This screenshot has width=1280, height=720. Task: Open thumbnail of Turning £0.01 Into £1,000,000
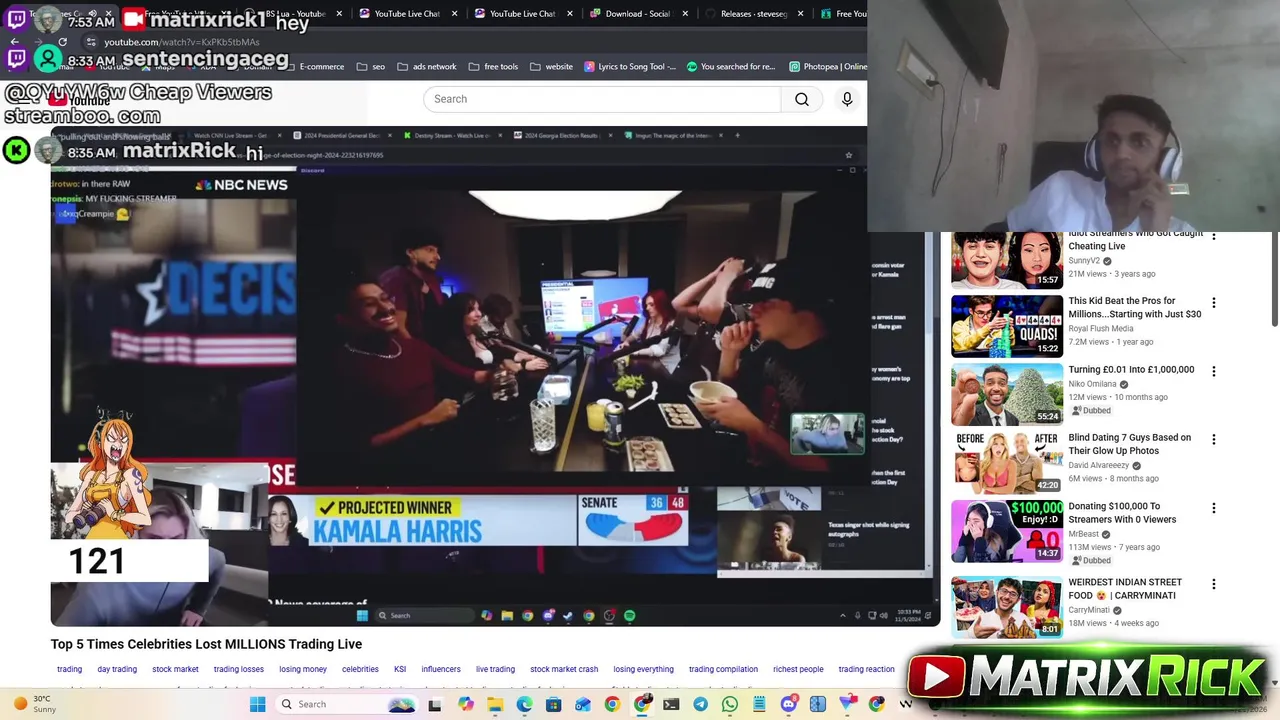click(x=1007, y=394)
